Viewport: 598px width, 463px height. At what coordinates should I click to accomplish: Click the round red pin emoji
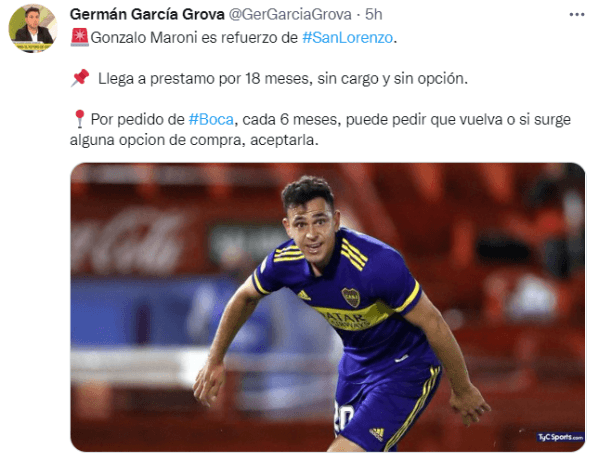79,119
